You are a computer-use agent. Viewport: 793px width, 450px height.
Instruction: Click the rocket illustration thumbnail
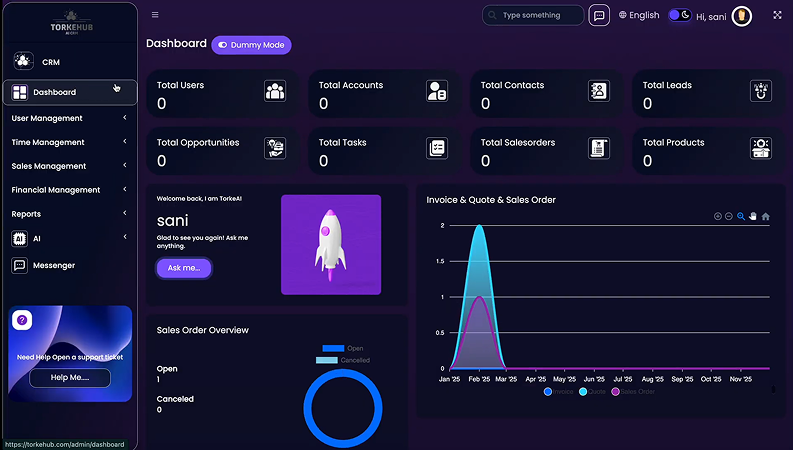[x=331, y=244]
